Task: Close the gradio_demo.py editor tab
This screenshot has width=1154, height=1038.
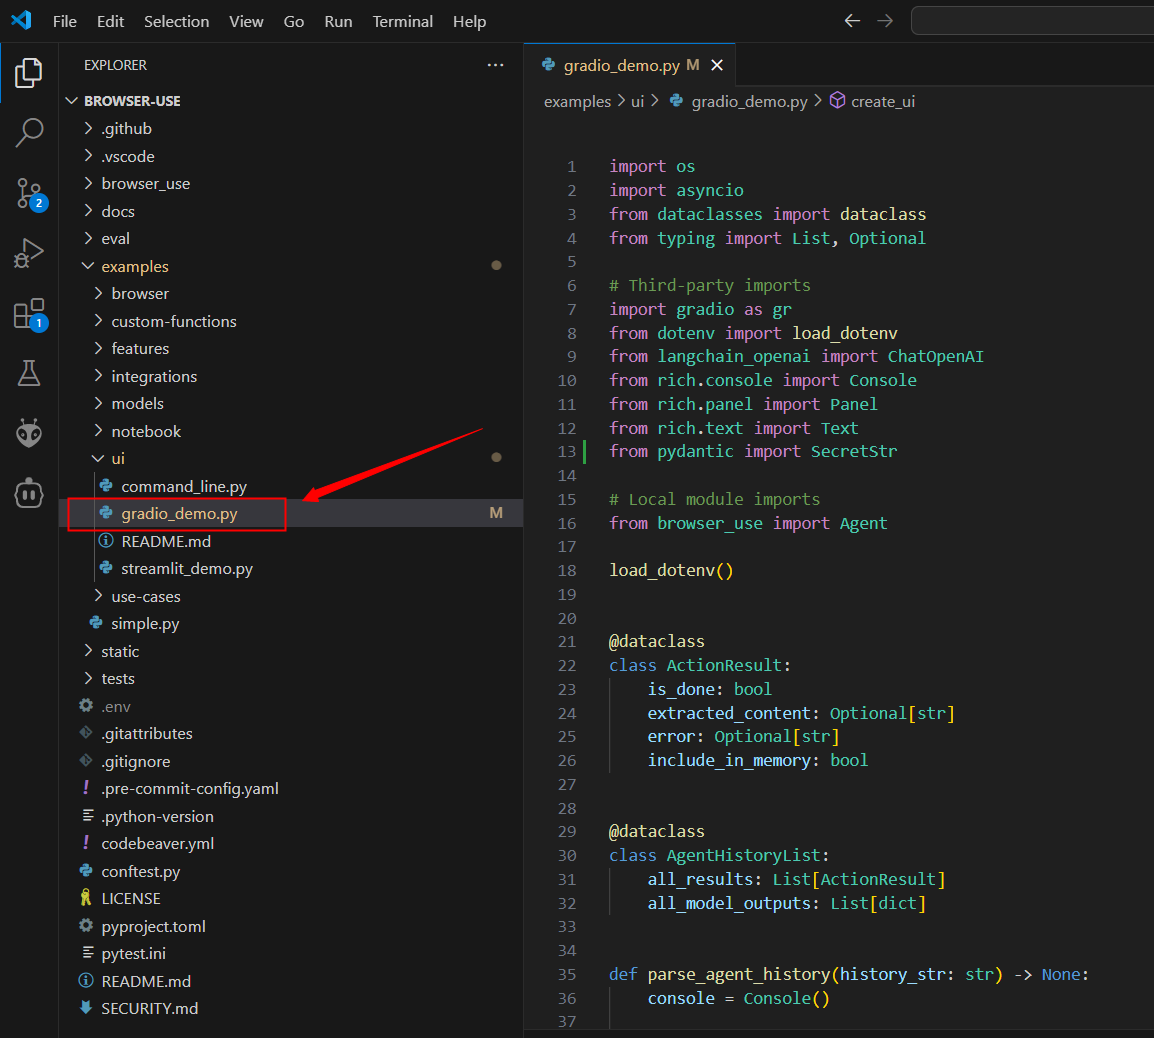Action: point(717,66)
